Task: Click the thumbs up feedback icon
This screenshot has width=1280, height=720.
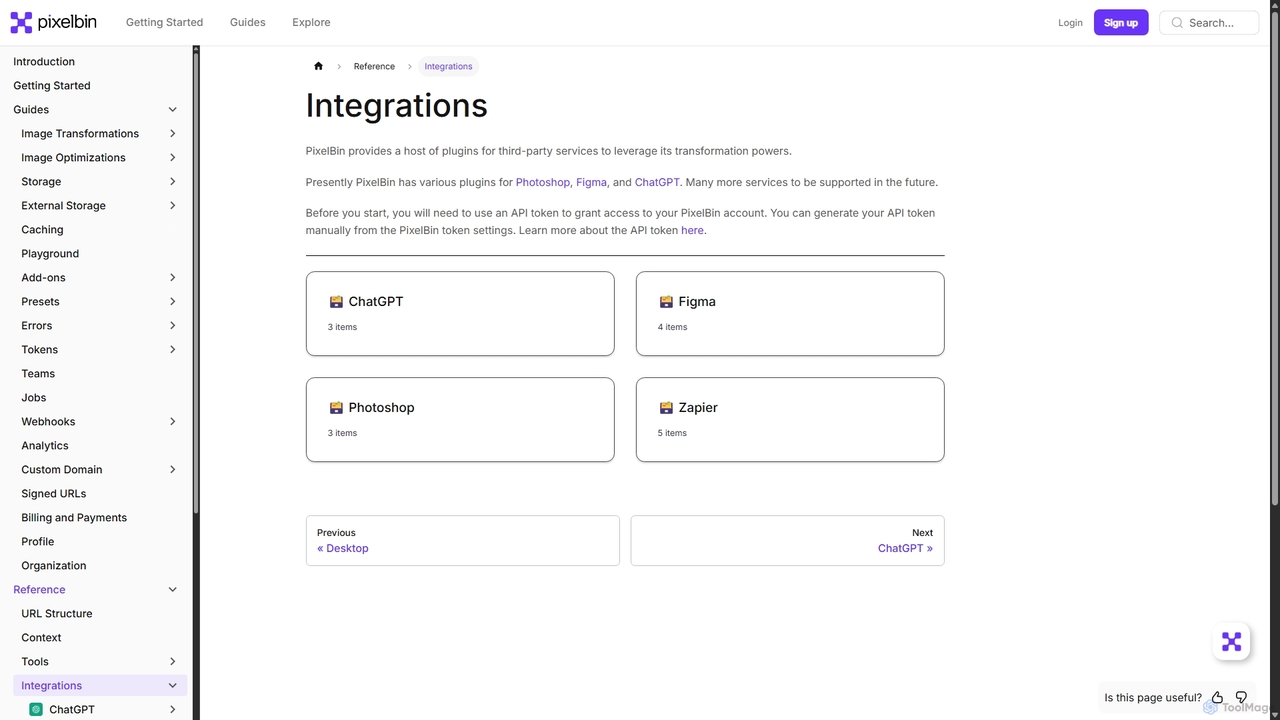Action: tap(1217, 698)
